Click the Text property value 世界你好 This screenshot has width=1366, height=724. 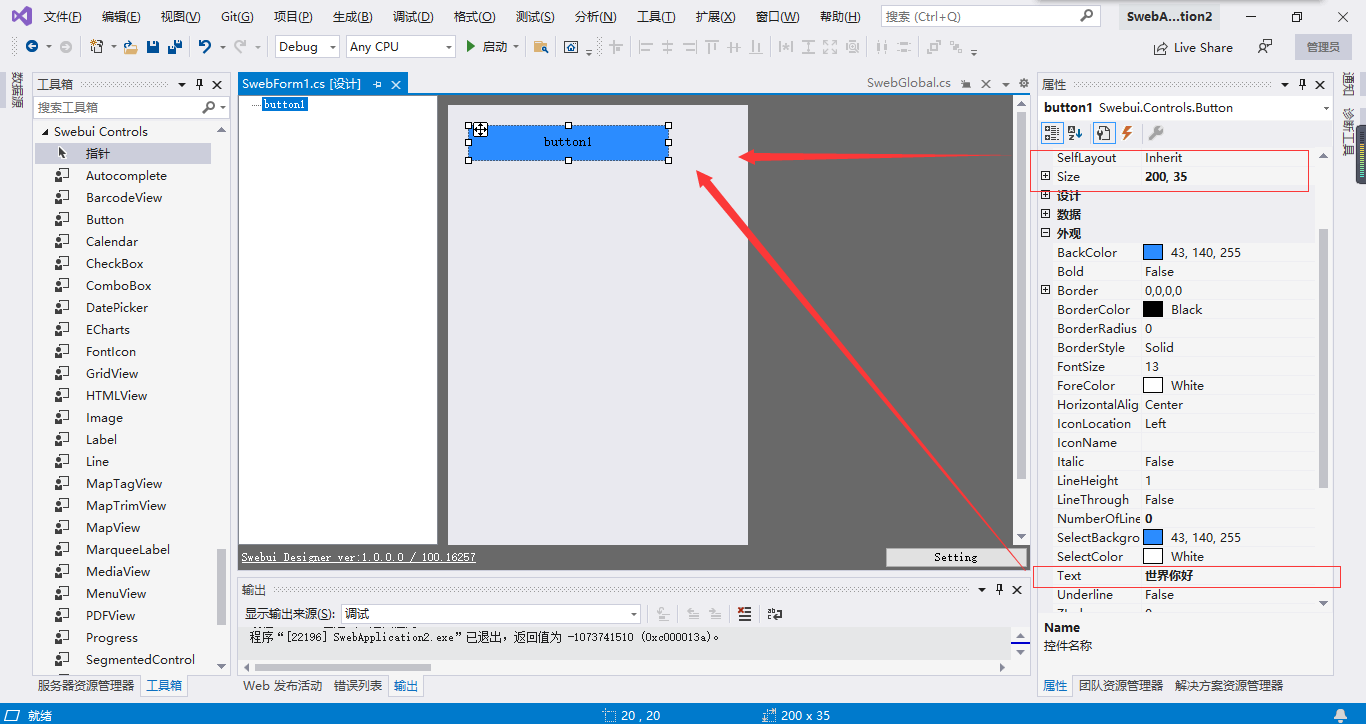[1169, 576]
